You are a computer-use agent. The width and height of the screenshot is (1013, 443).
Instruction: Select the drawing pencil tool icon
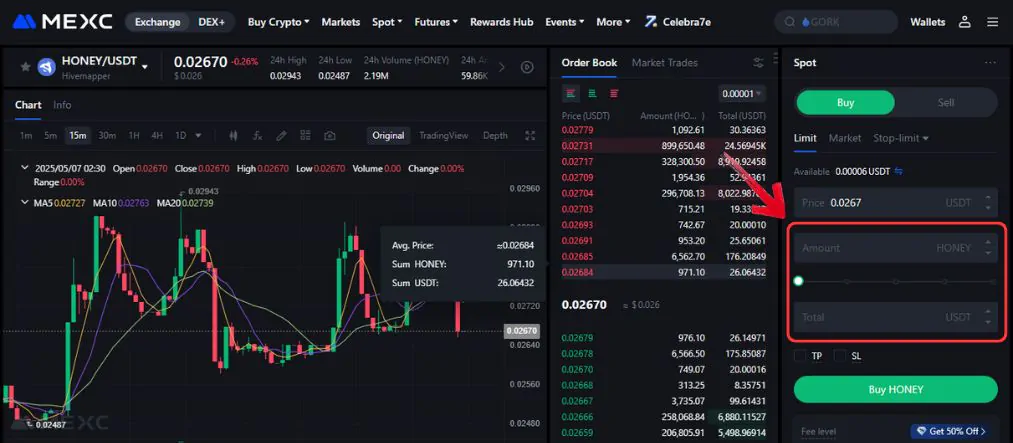(281, 136)
